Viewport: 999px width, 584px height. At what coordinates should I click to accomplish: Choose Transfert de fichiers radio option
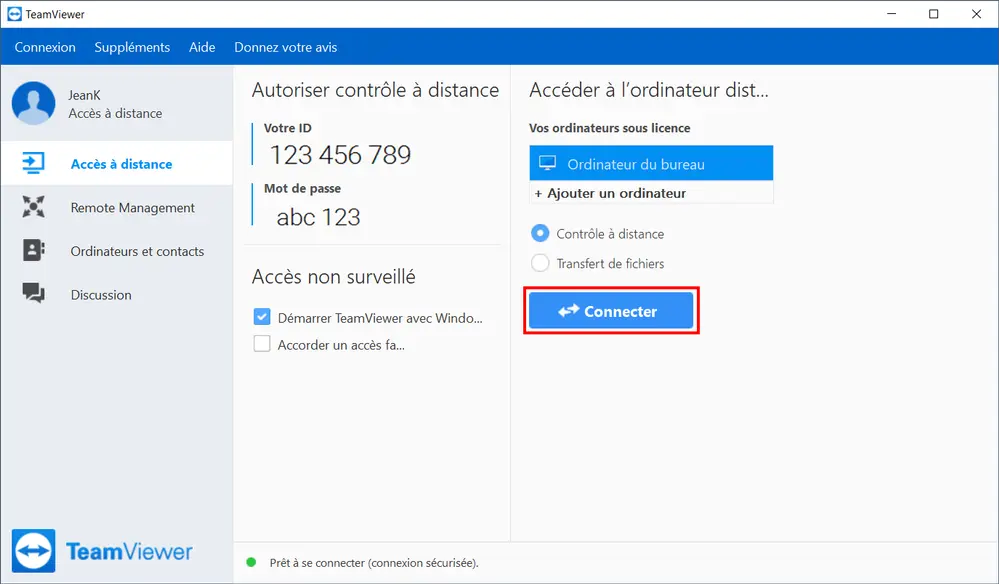[x=540, y=262]
